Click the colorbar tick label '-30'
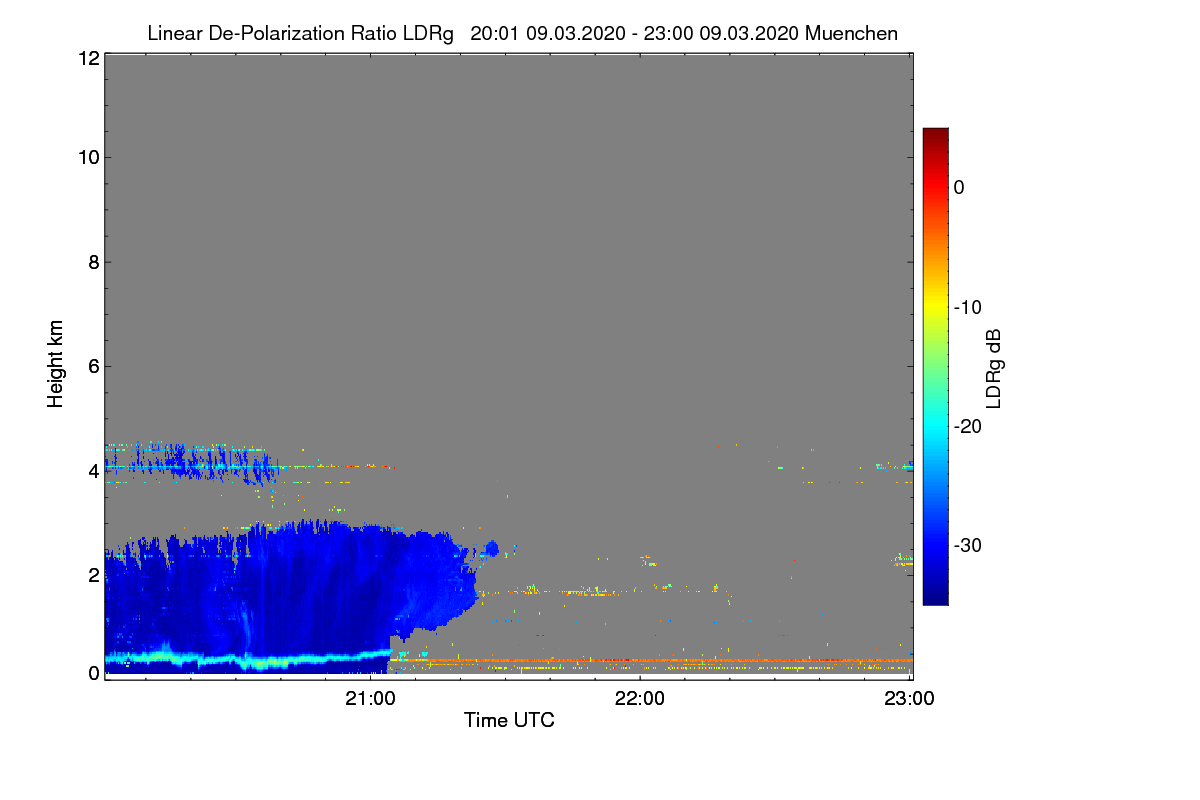The height and width of the screenshot is (800, 1200). point(967,546)
